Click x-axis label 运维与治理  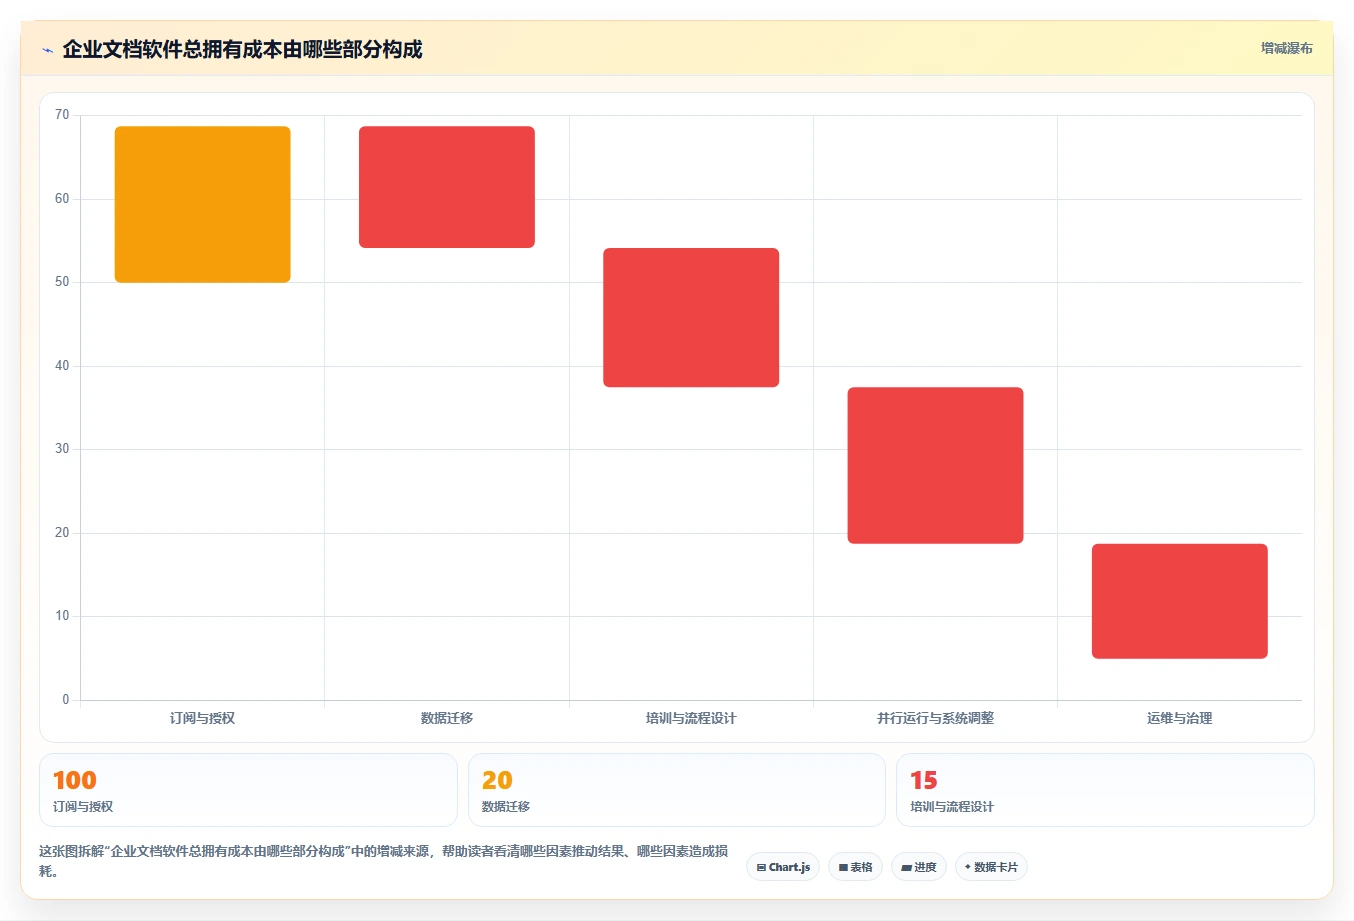tap(1180, 718)
